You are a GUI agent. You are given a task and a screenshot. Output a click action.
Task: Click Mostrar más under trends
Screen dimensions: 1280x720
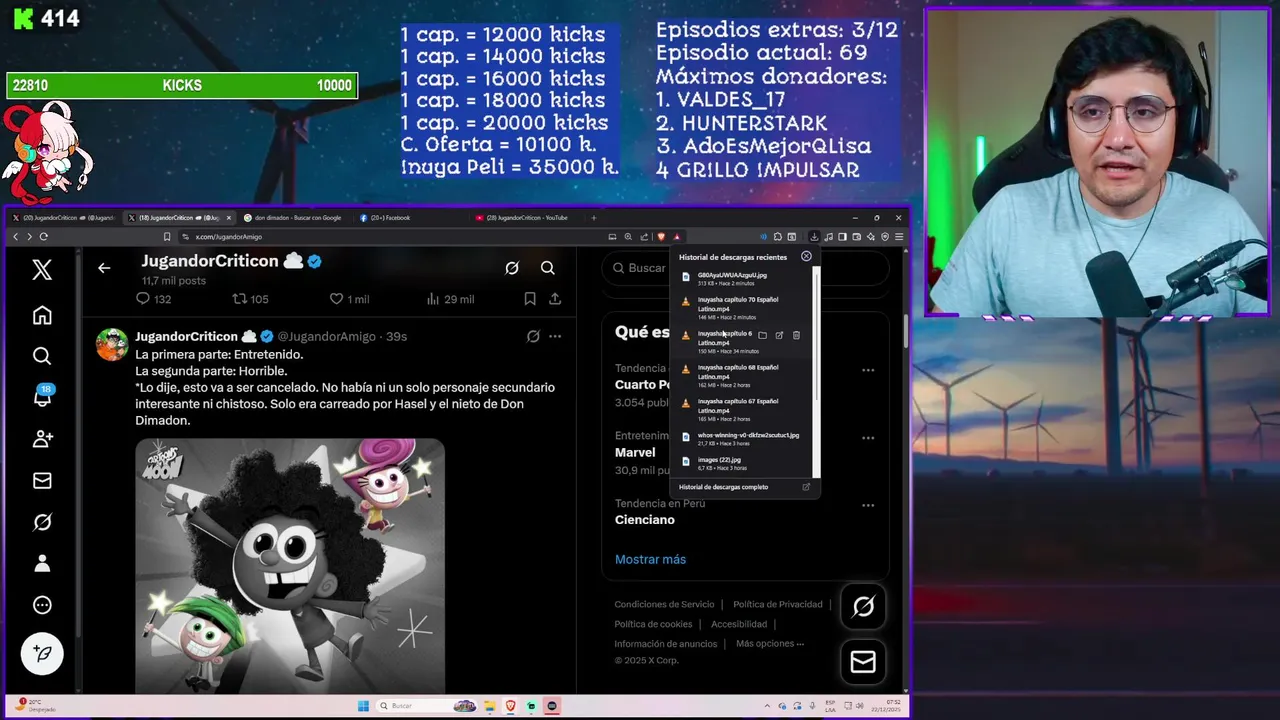click(x=650, y=559)
